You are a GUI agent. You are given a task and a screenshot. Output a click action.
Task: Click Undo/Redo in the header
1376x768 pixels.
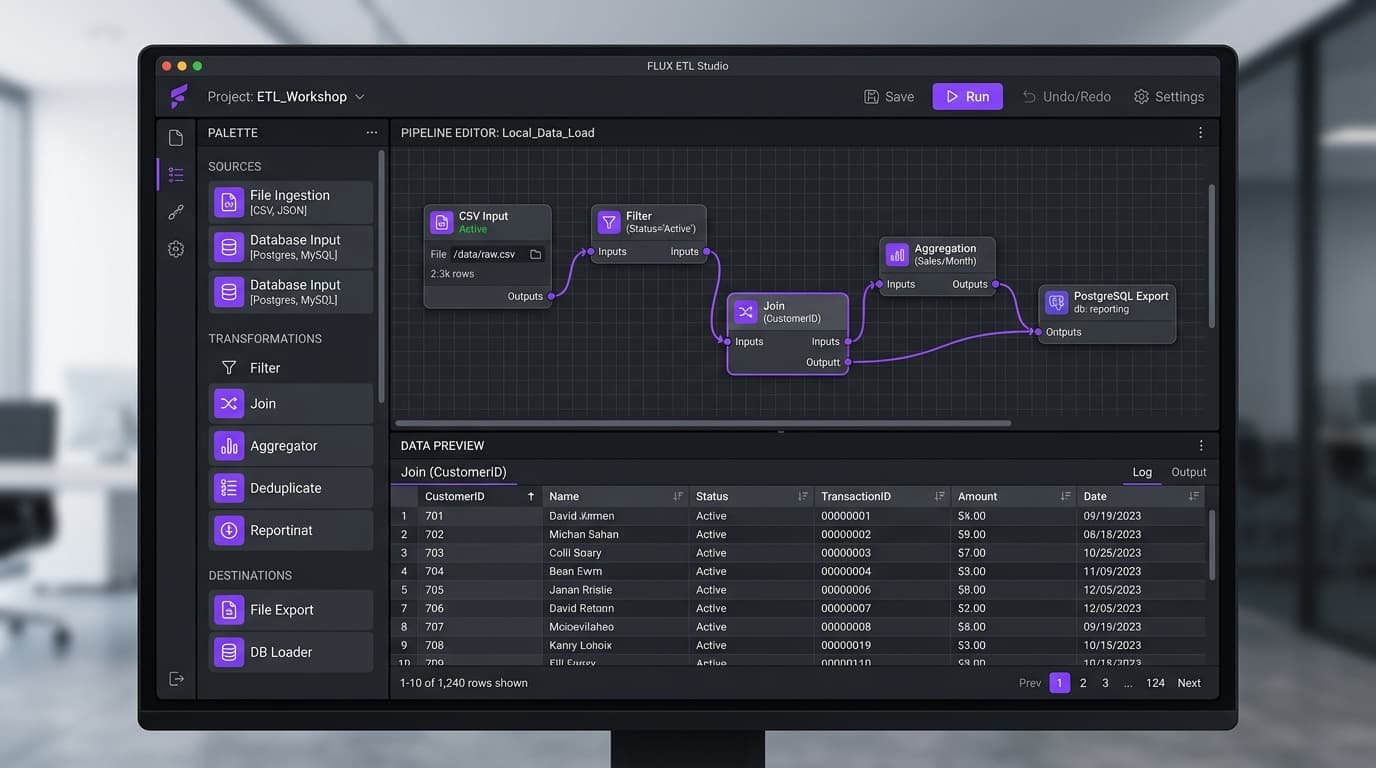tap(1066, 97)
